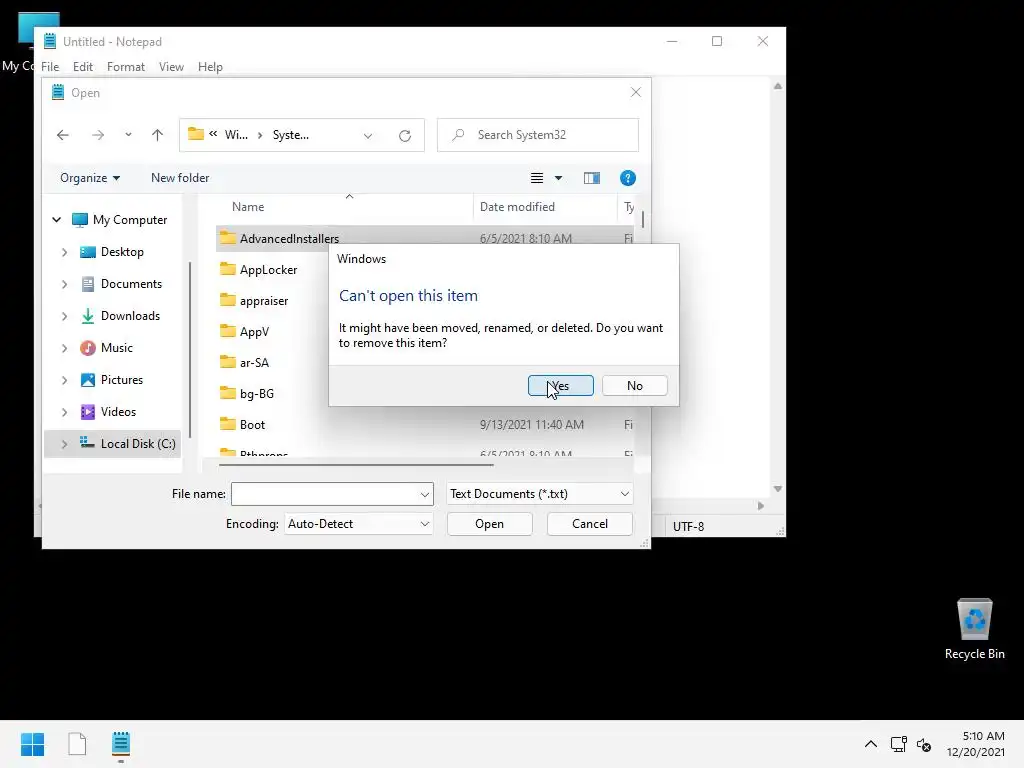Open the Edit menu in Notepad
Viewport: 1024px width, 768px height.
coord(83,67)
